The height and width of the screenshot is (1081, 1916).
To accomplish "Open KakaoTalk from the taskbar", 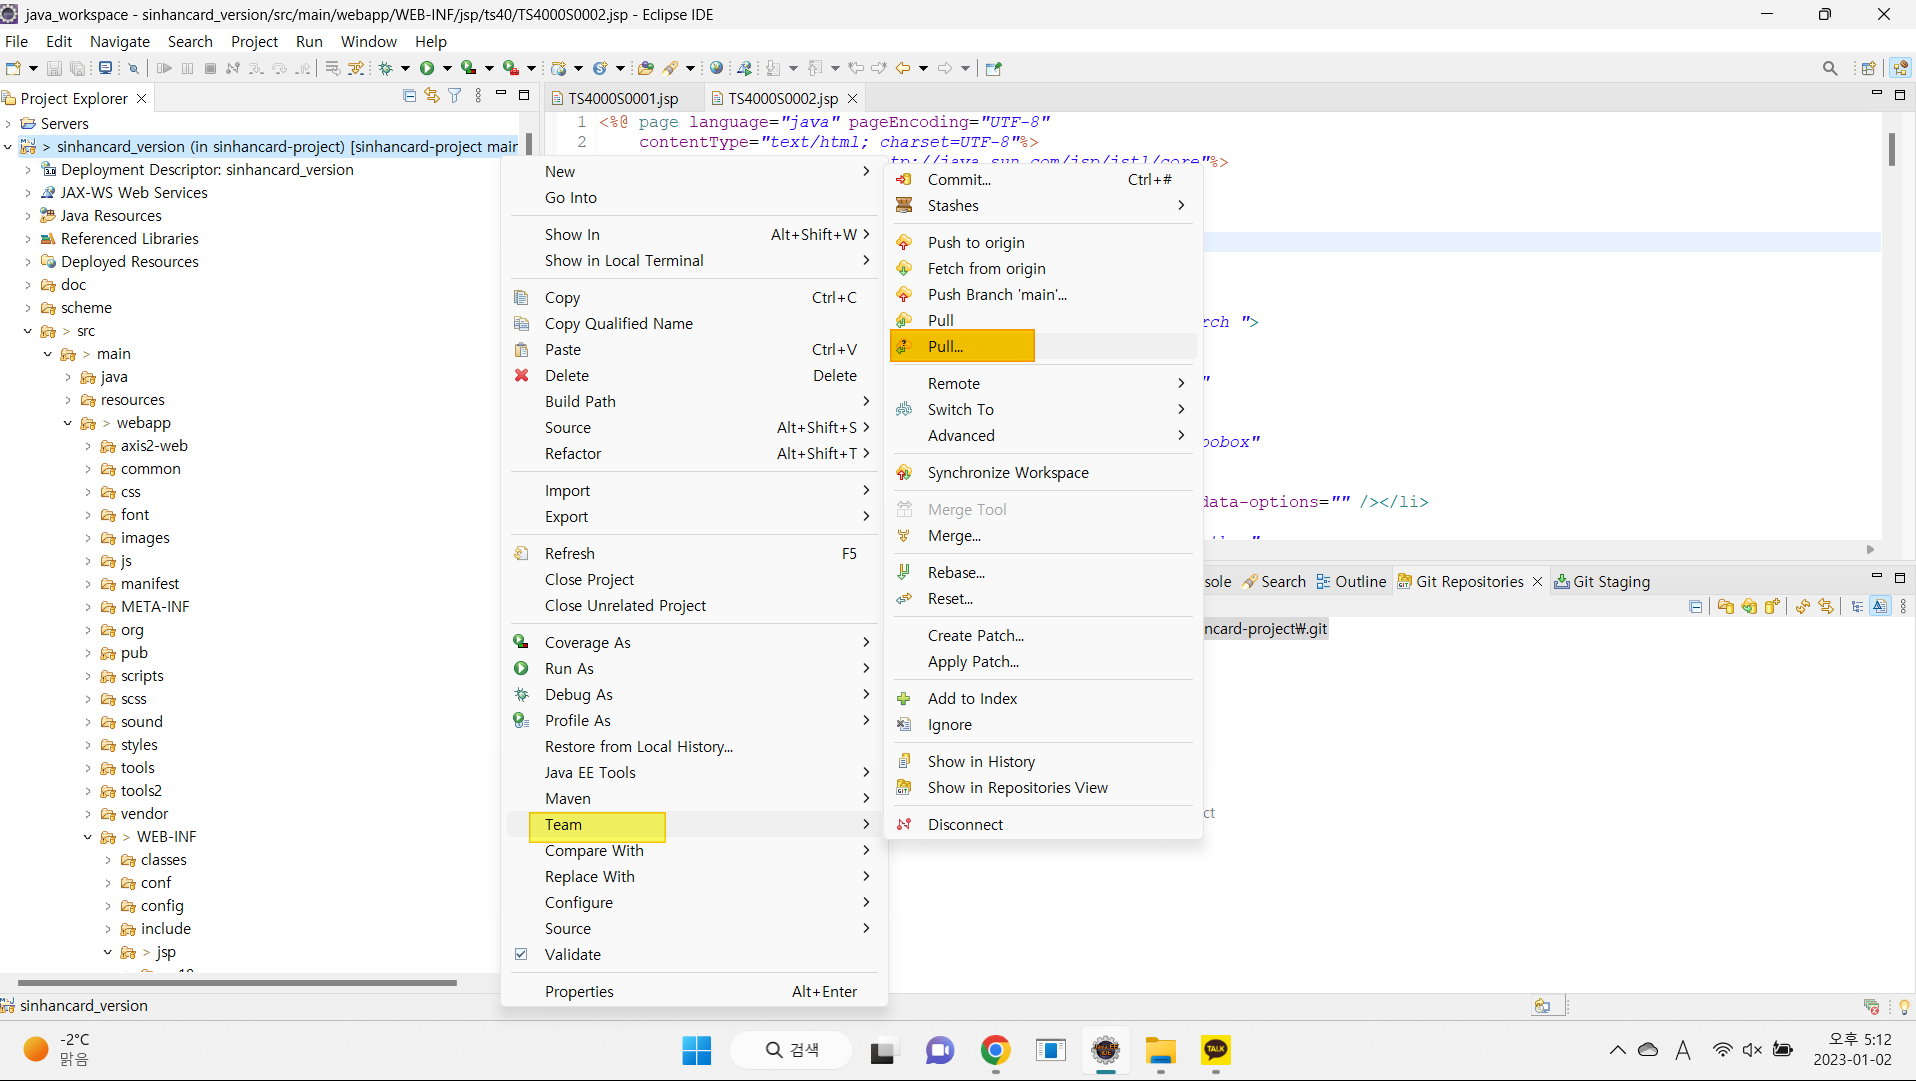I will [x=1216, y=1050].
